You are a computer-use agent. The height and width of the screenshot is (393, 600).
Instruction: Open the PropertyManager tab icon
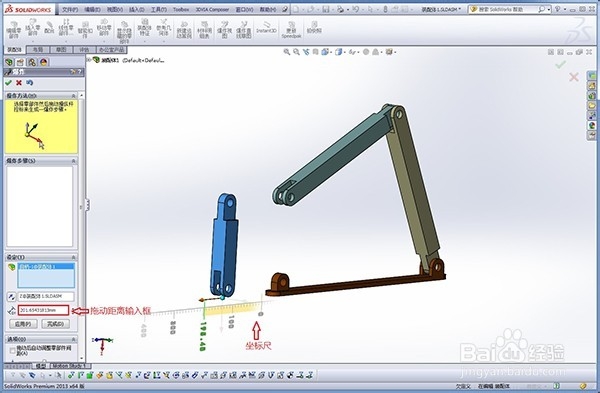point(20,62)
